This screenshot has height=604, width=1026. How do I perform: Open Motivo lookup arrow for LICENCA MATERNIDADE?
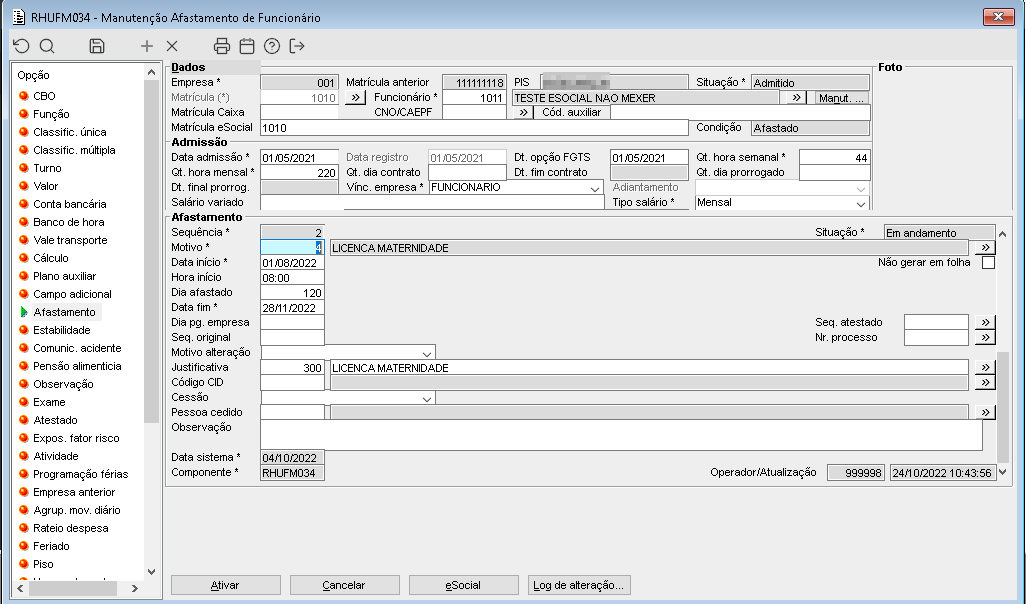tap(985, 247)
